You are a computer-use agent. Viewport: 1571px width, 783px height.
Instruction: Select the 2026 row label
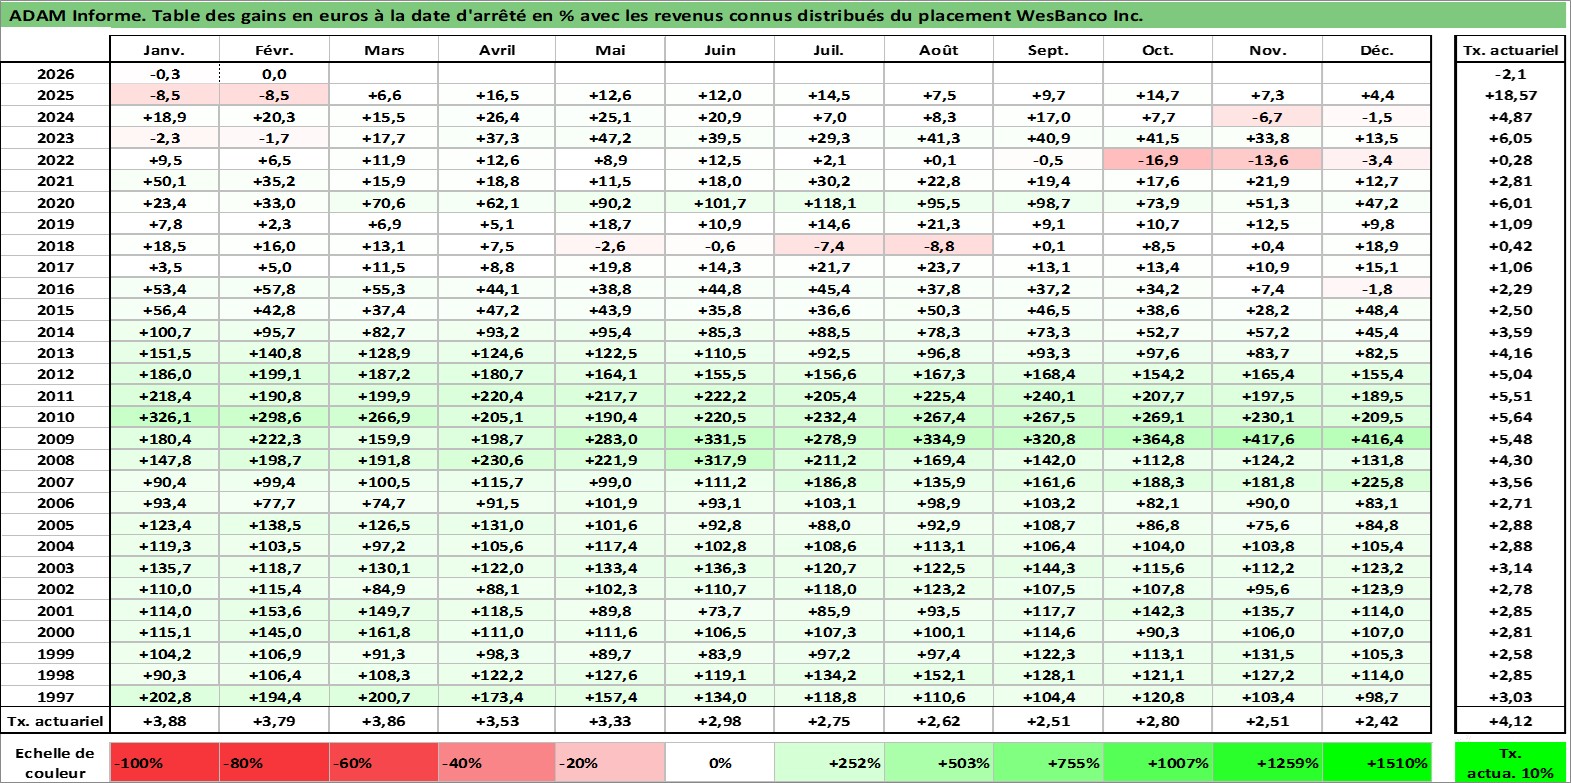[x=55, y=74]
